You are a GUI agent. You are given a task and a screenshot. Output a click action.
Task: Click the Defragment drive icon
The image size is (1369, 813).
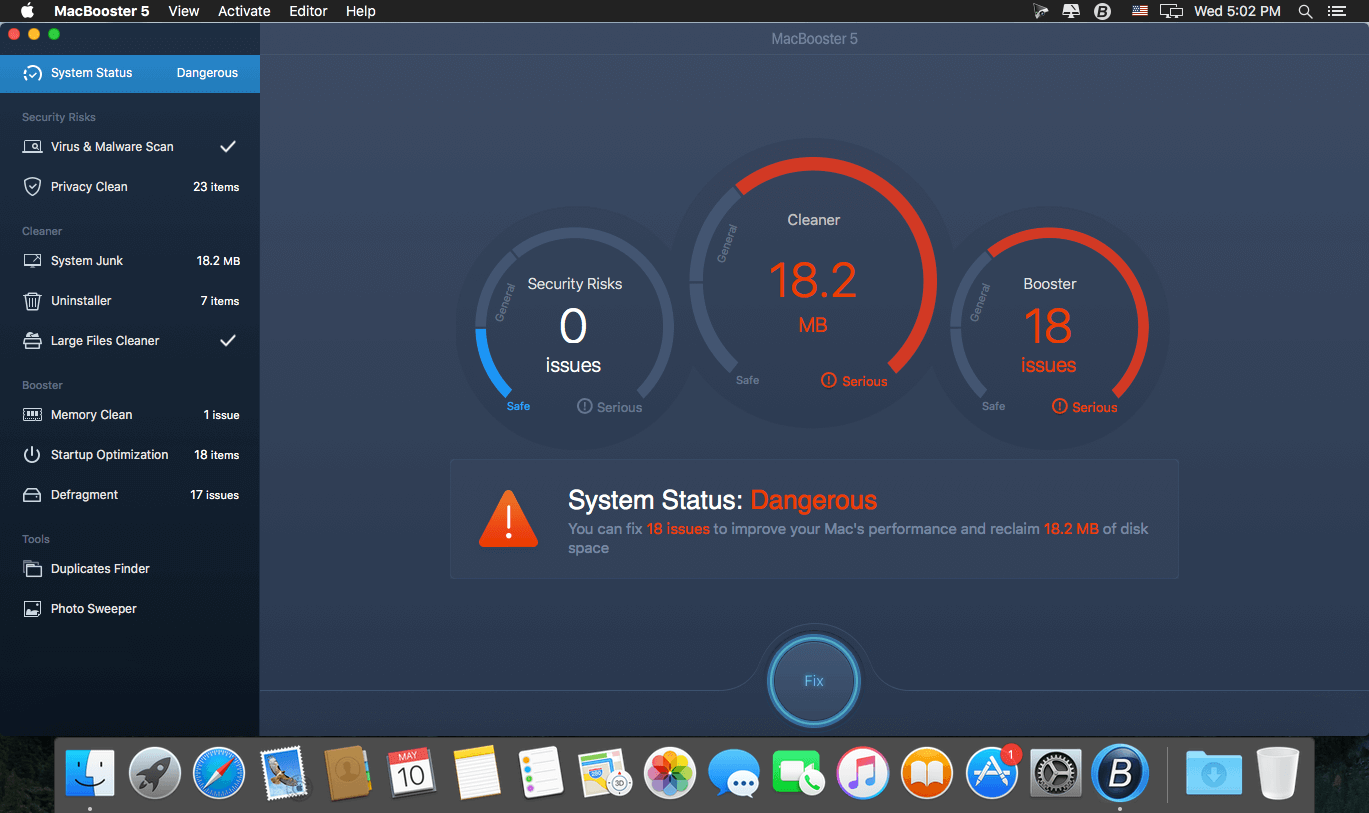click(x=32, y=495)
